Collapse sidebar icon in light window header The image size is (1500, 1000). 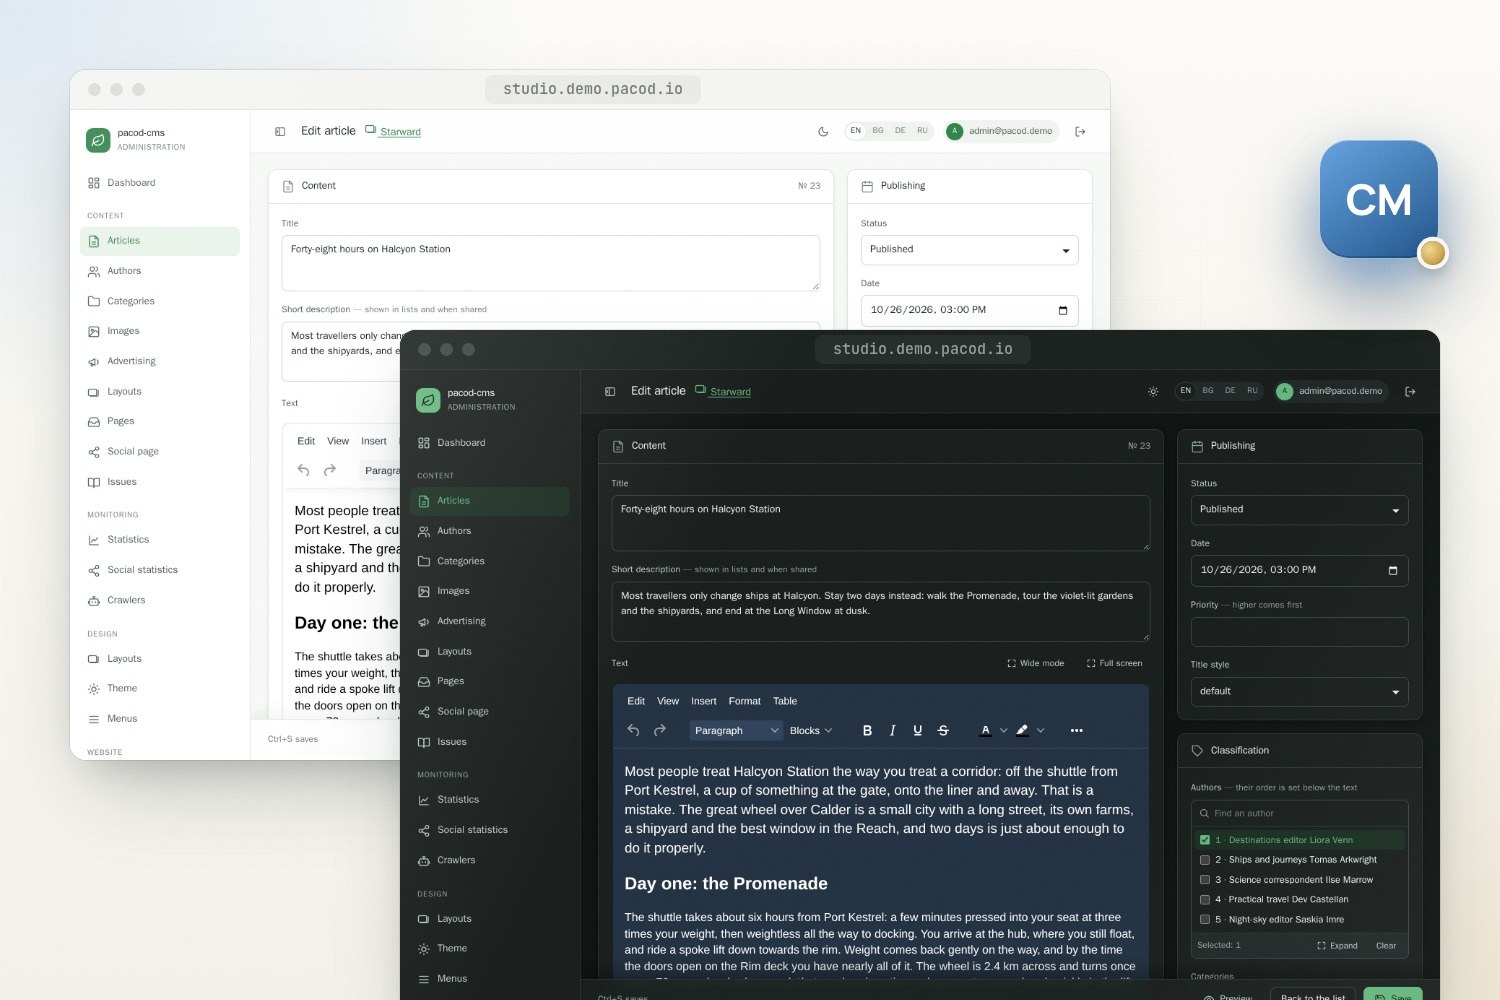click(280, 132)
